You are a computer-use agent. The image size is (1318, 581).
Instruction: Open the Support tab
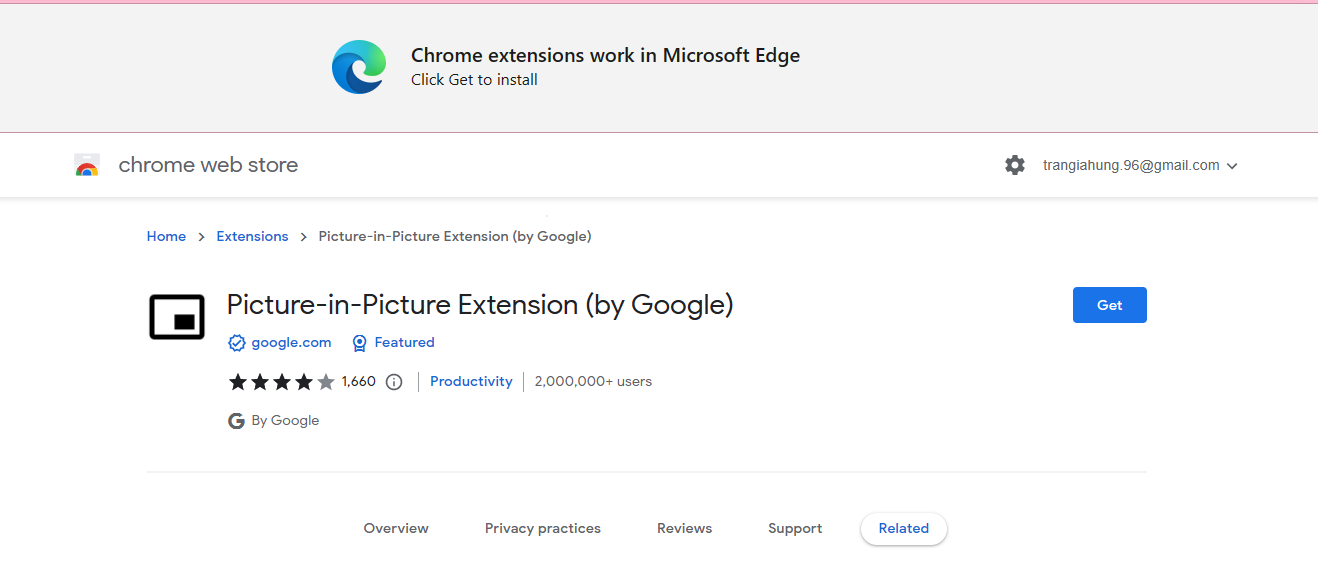pyautogui.click(x=795, y=529)
